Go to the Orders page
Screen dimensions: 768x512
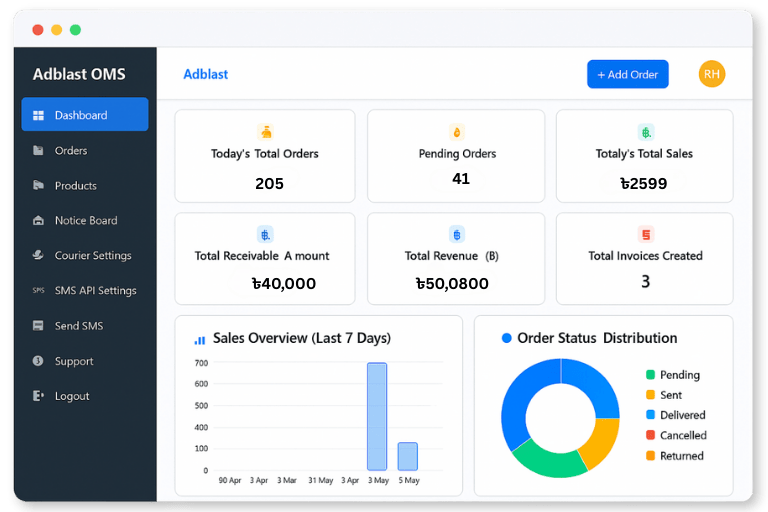coord(85,150)
